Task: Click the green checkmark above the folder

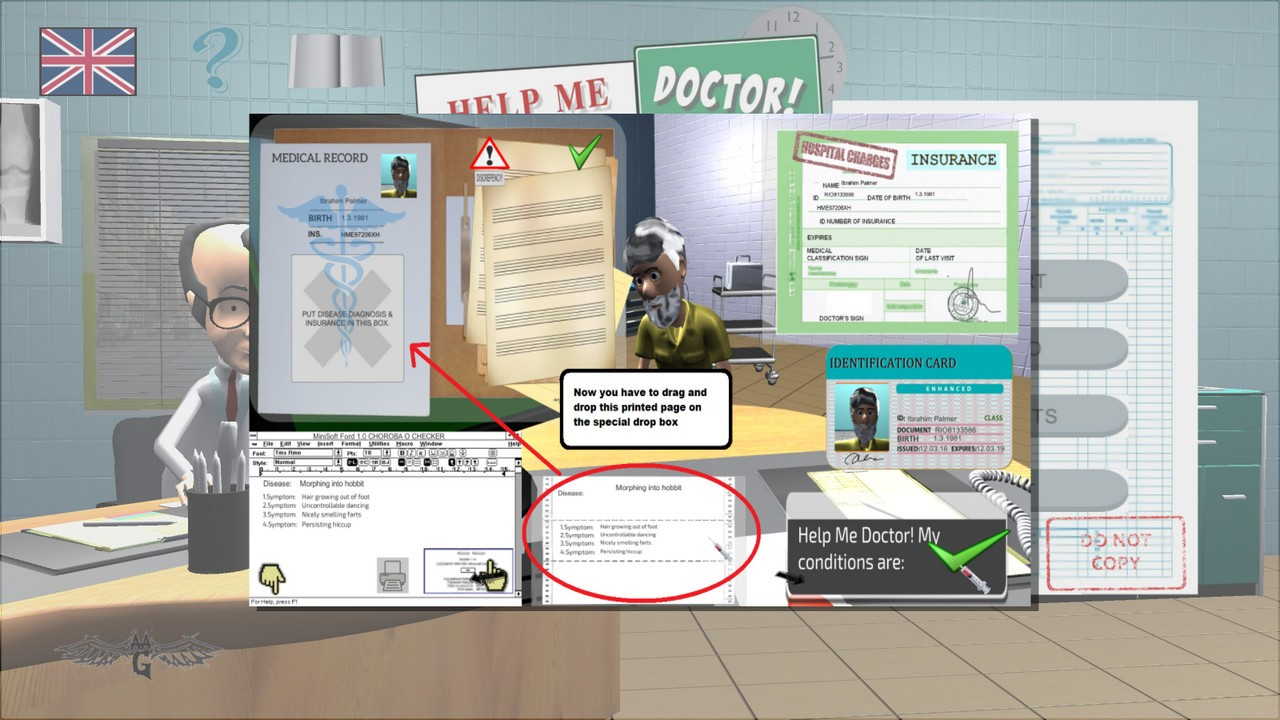Action: pyautogui.click(x=583, y=154)
